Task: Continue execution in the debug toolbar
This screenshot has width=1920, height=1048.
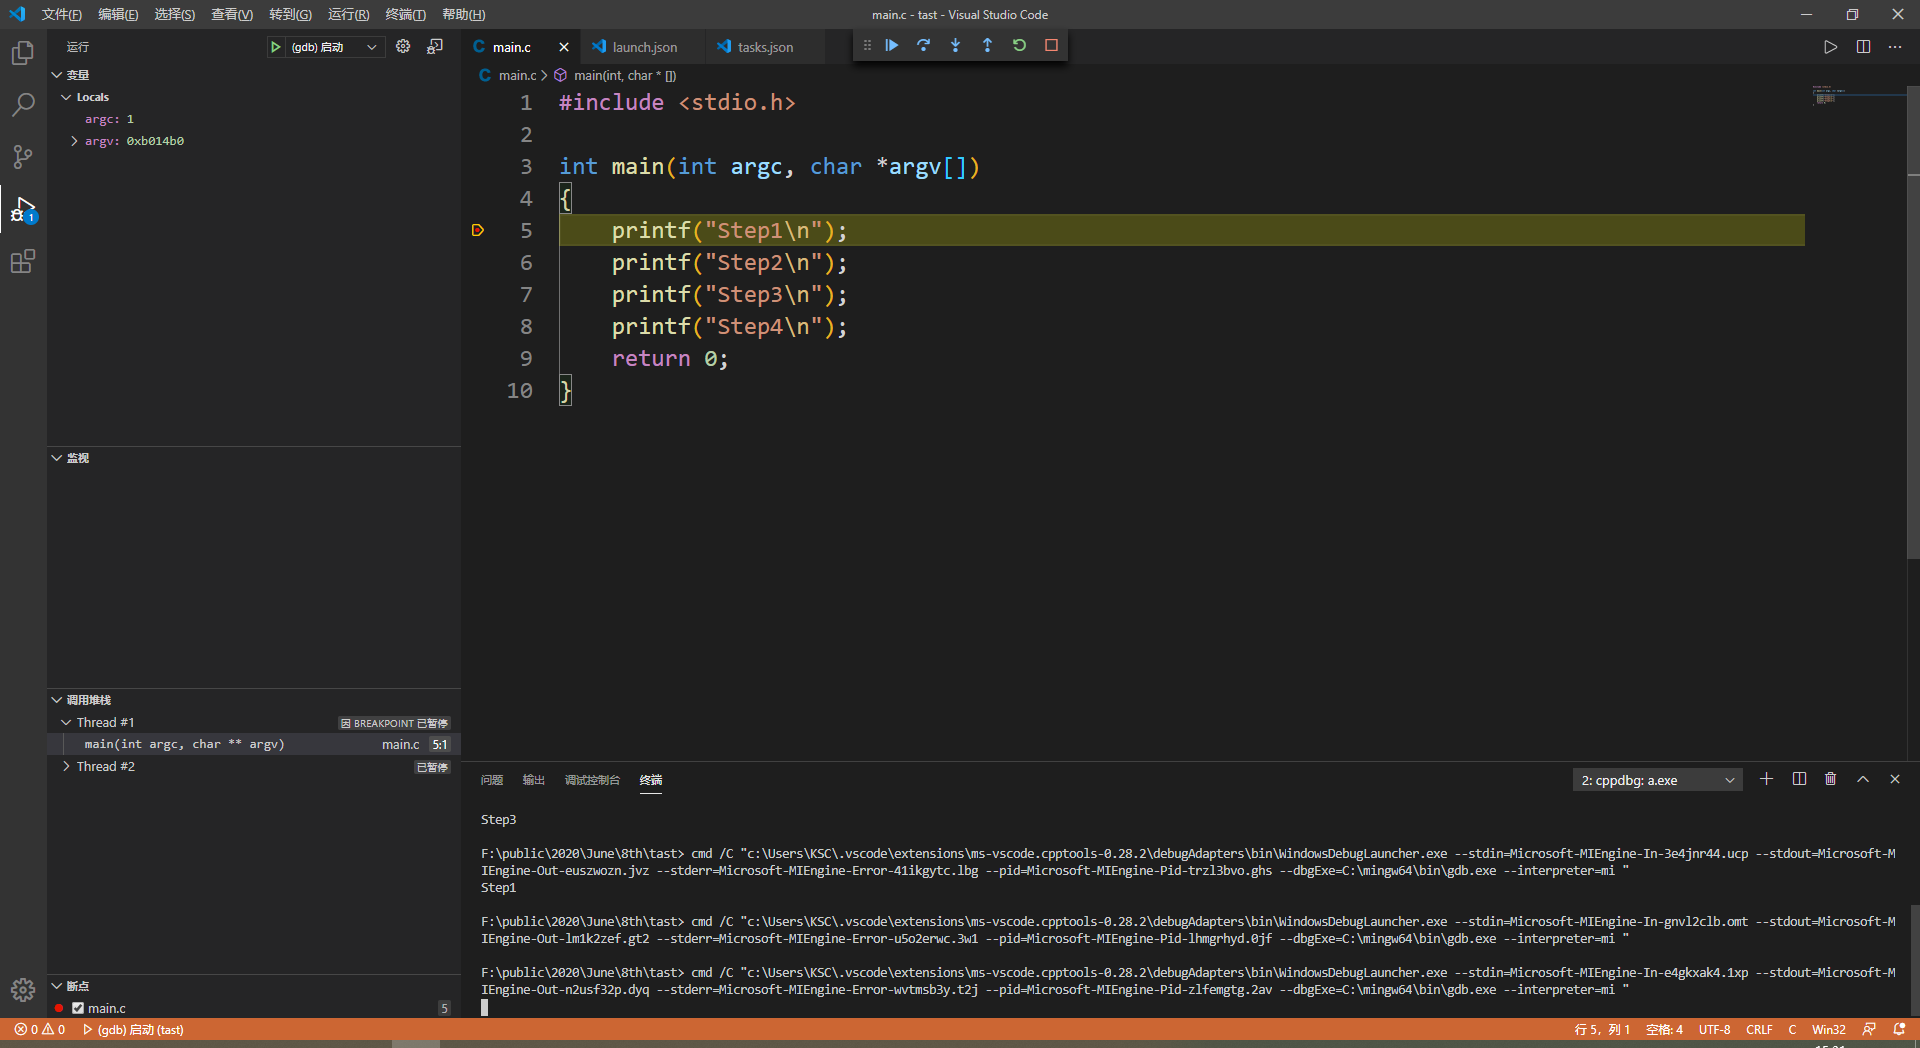Action: pyautogui.click(x=892, y=45)
